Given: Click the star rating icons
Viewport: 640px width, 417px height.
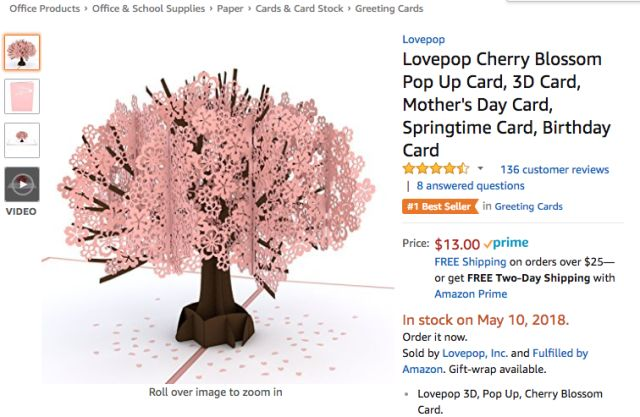Looking at the screenshot, I should pyautogui.click(x=436, y=168).
